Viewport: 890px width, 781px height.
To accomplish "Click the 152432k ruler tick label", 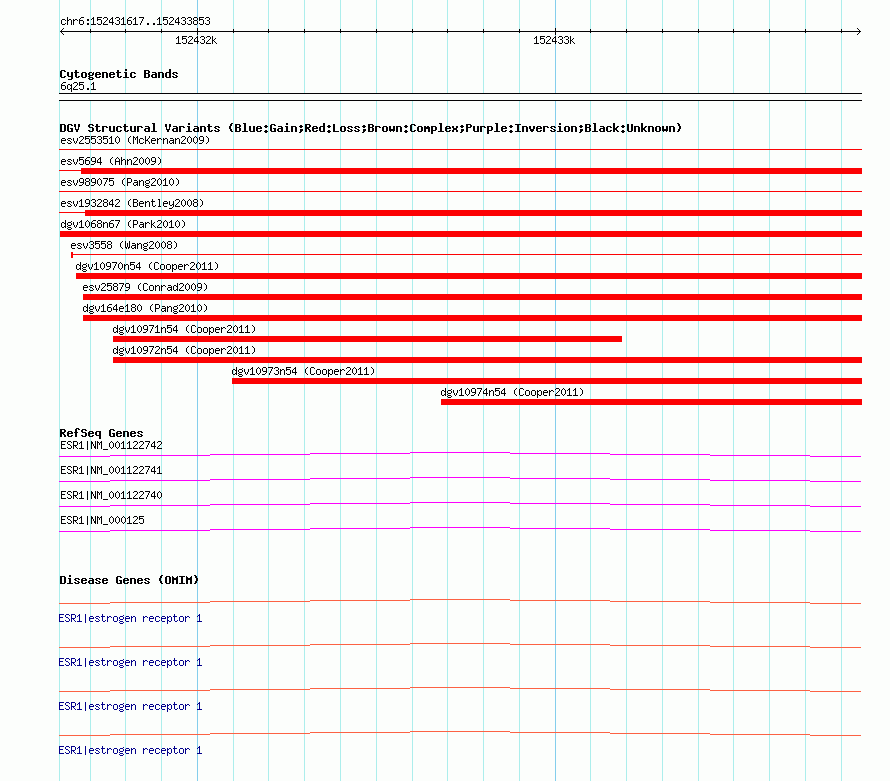I will [196, 40].
